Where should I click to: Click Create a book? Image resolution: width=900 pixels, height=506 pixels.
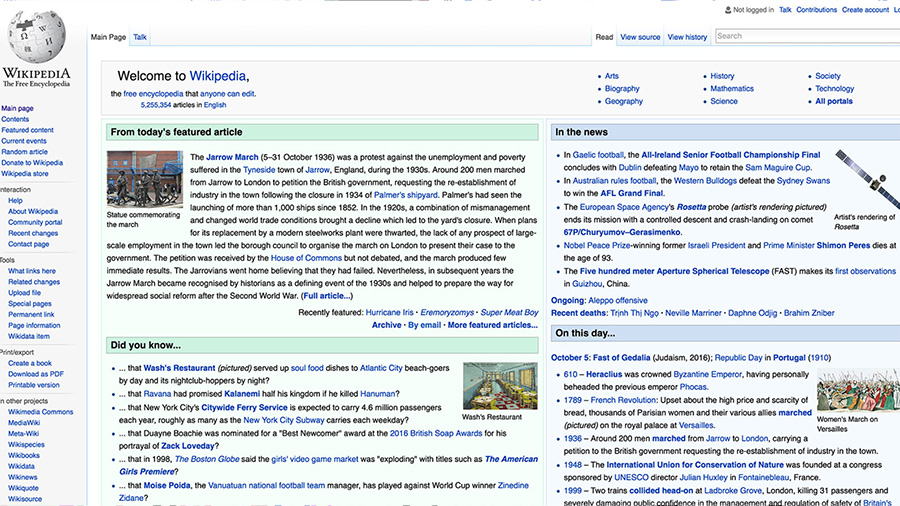coord(30,363)
